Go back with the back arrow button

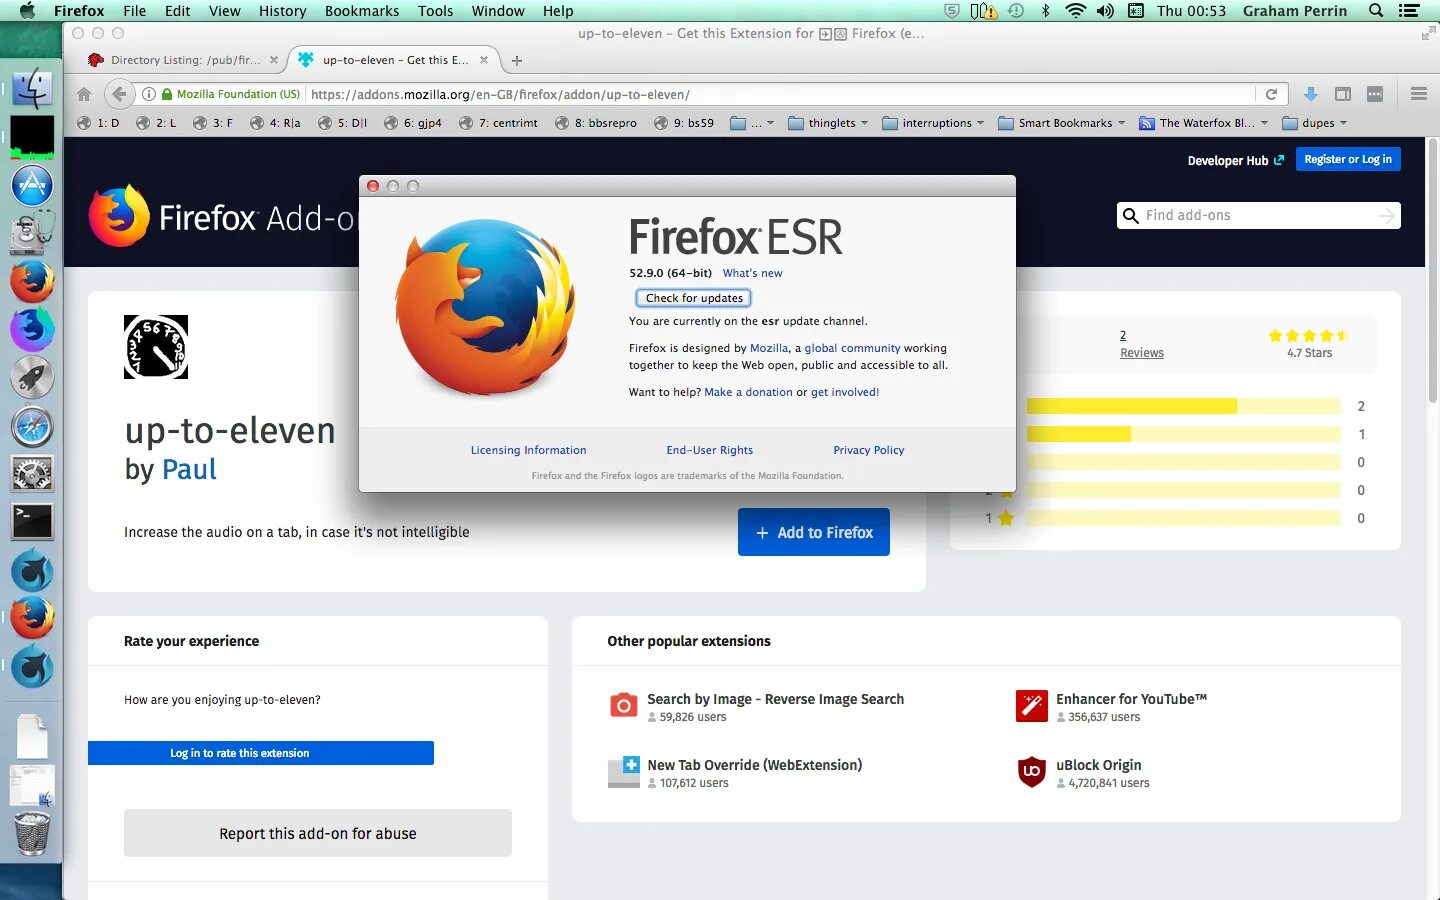(119, 94)
